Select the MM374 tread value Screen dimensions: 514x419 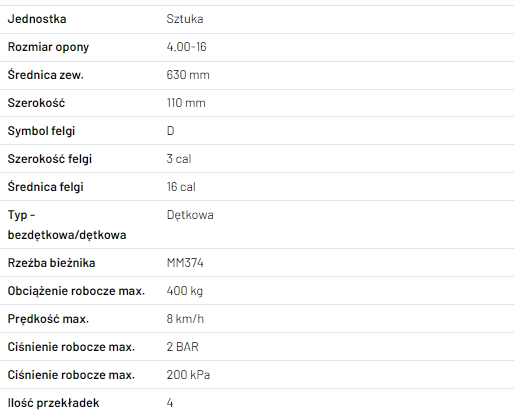(185, 263)
